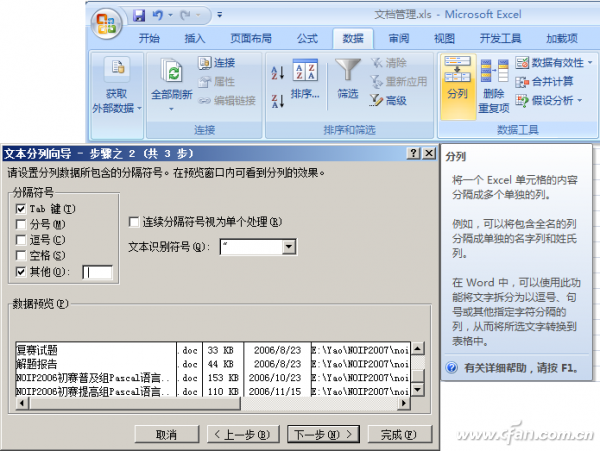Click the 分列 text-to-columns icon
The image size is (600, 451).
point(458,70)
